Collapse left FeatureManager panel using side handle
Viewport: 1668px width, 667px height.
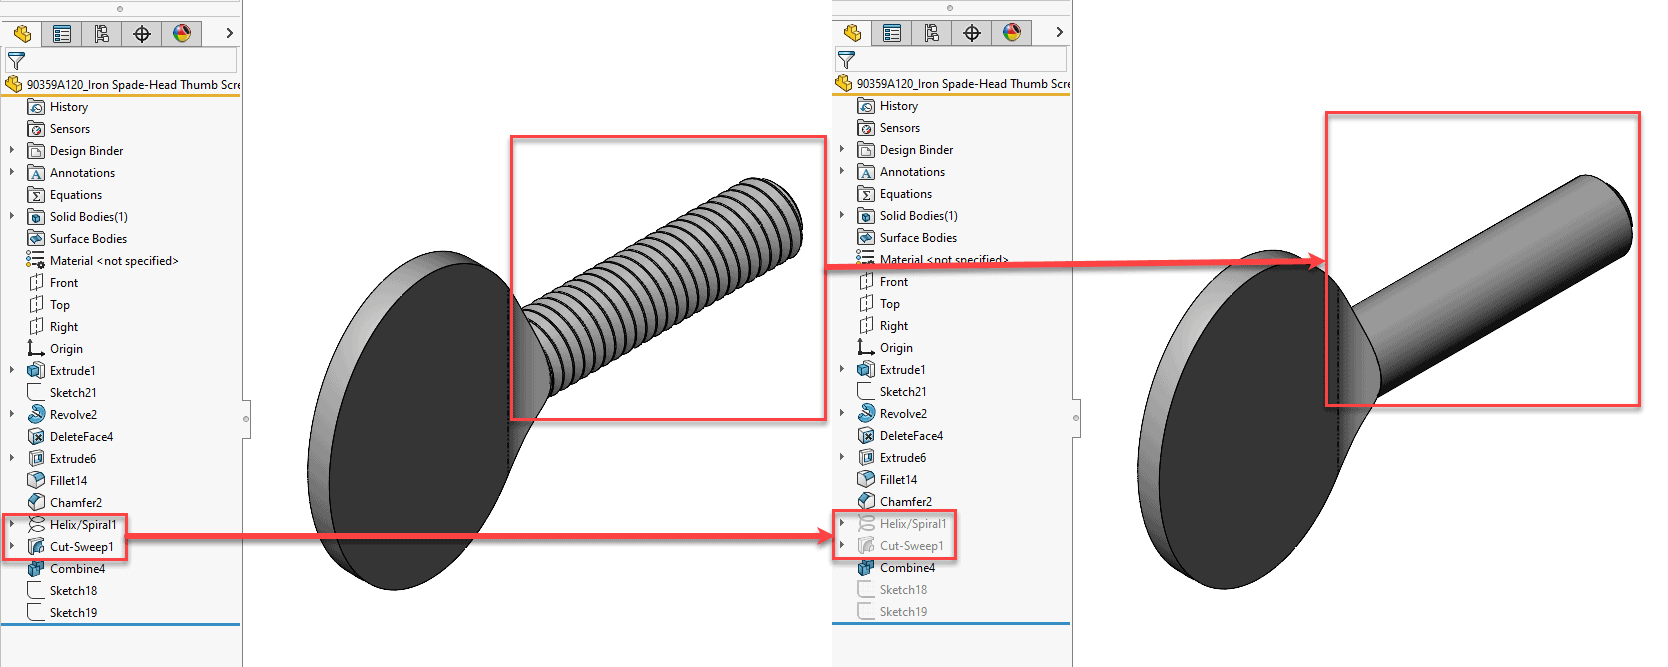click(x=246, y=419)
